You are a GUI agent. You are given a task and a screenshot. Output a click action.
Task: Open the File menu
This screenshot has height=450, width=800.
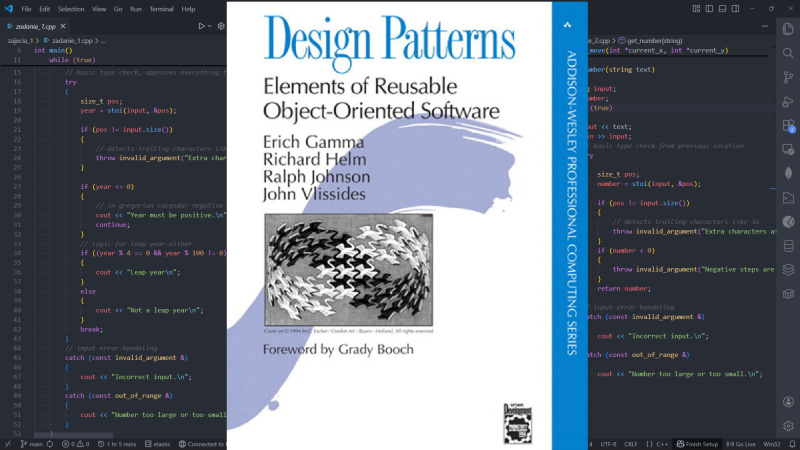(26, 9)
